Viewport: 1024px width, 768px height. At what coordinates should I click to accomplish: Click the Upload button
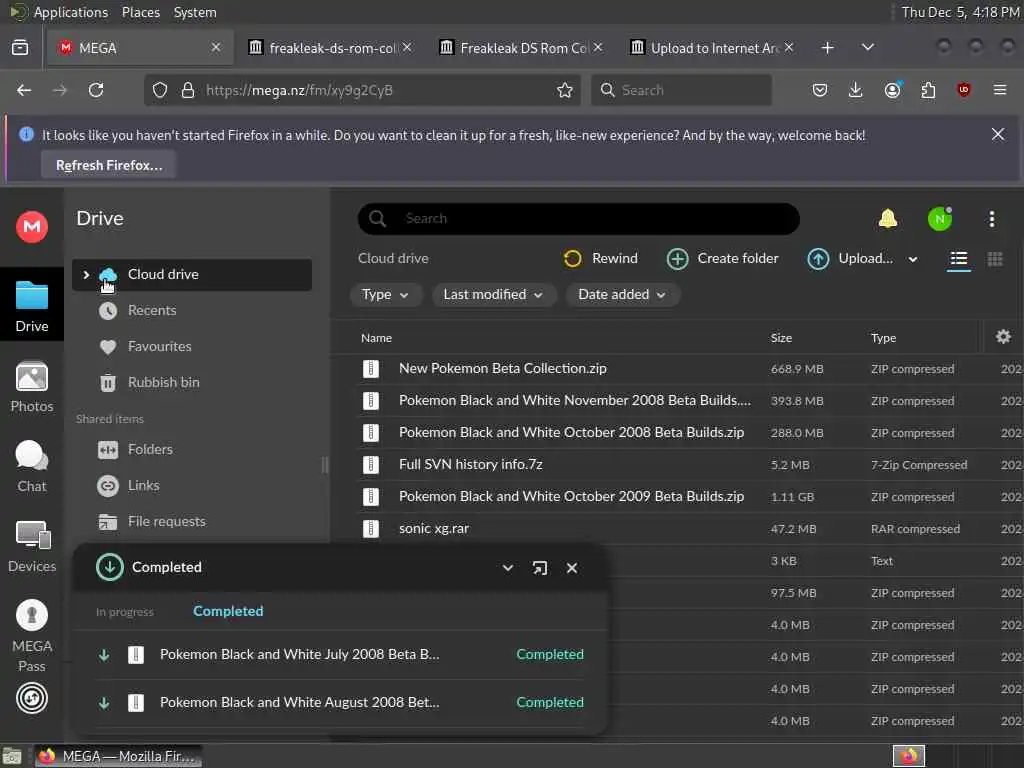850,259
